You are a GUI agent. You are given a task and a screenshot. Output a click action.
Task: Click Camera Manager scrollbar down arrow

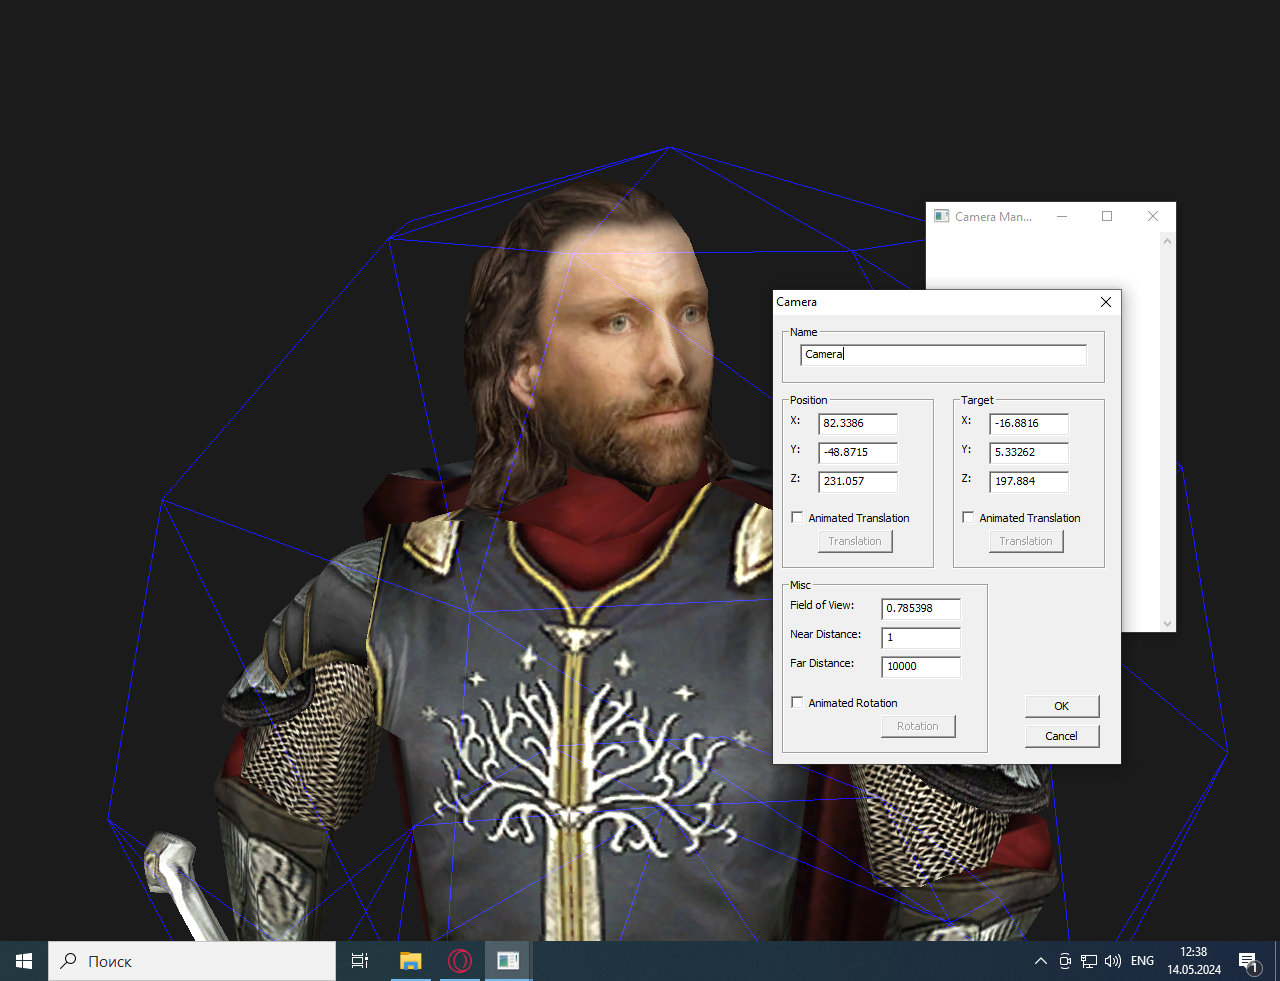tap(1167, 623)
